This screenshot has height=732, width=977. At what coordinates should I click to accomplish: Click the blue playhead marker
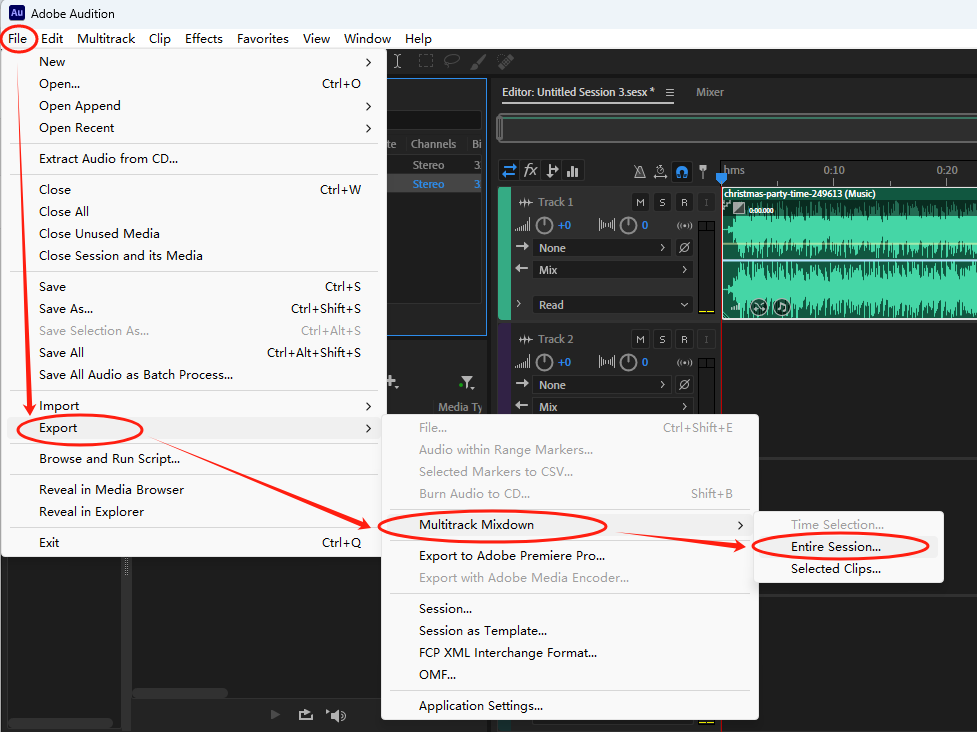tap(721, 178)
